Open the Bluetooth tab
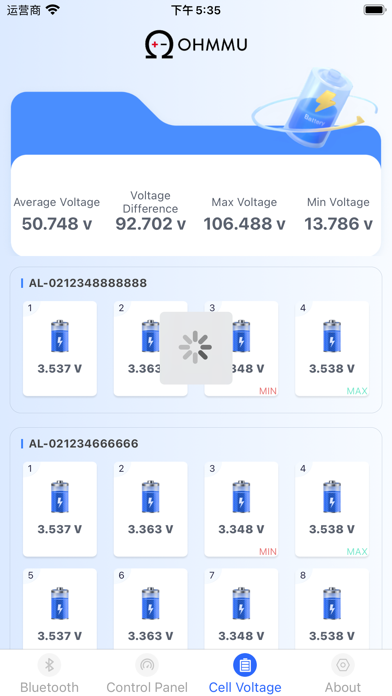 coord(49,673)
